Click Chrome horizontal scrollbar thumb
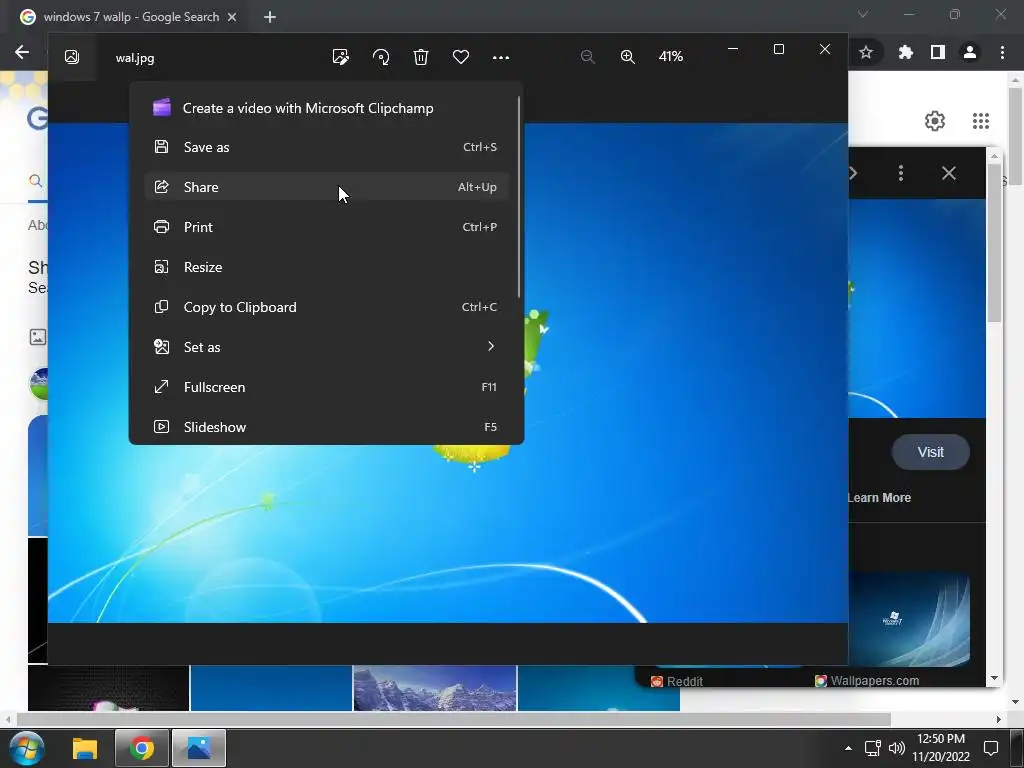Image resolution: width=1024 pixels, height=768 pixels. pyautogui.click(x=453, y=719)
